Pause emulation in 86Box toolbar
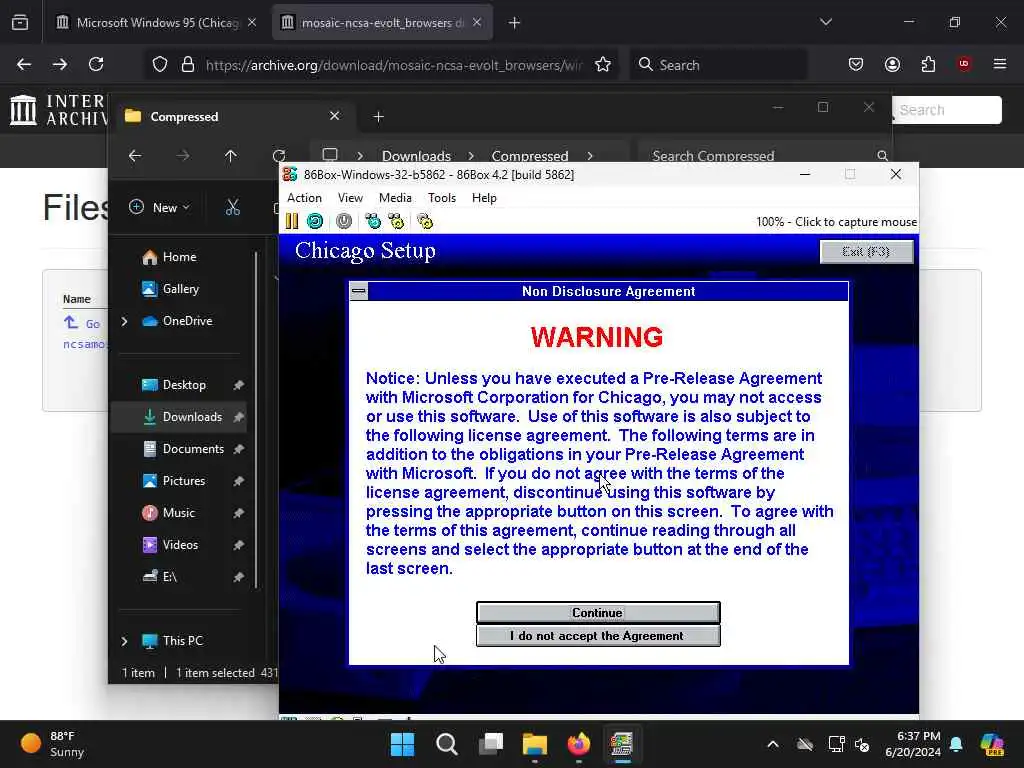 [292, 221]
